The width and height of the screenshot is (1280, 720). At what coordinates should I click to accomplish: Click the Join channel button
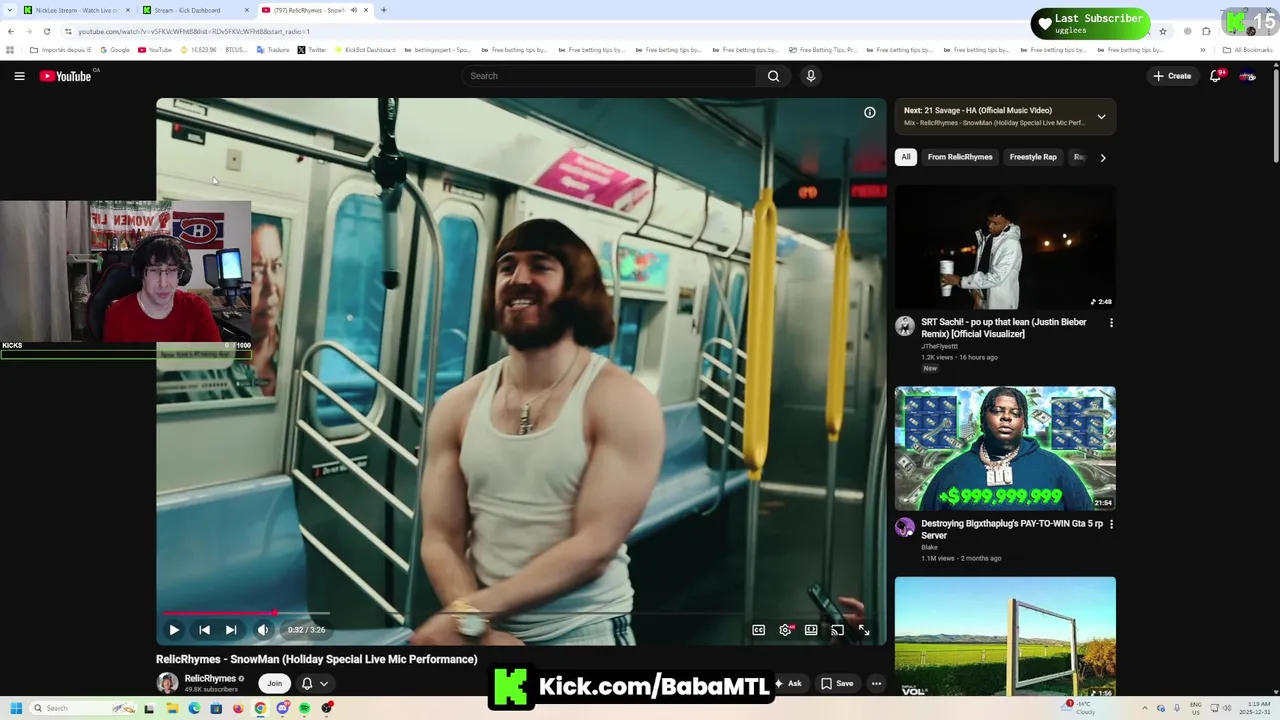274,683
